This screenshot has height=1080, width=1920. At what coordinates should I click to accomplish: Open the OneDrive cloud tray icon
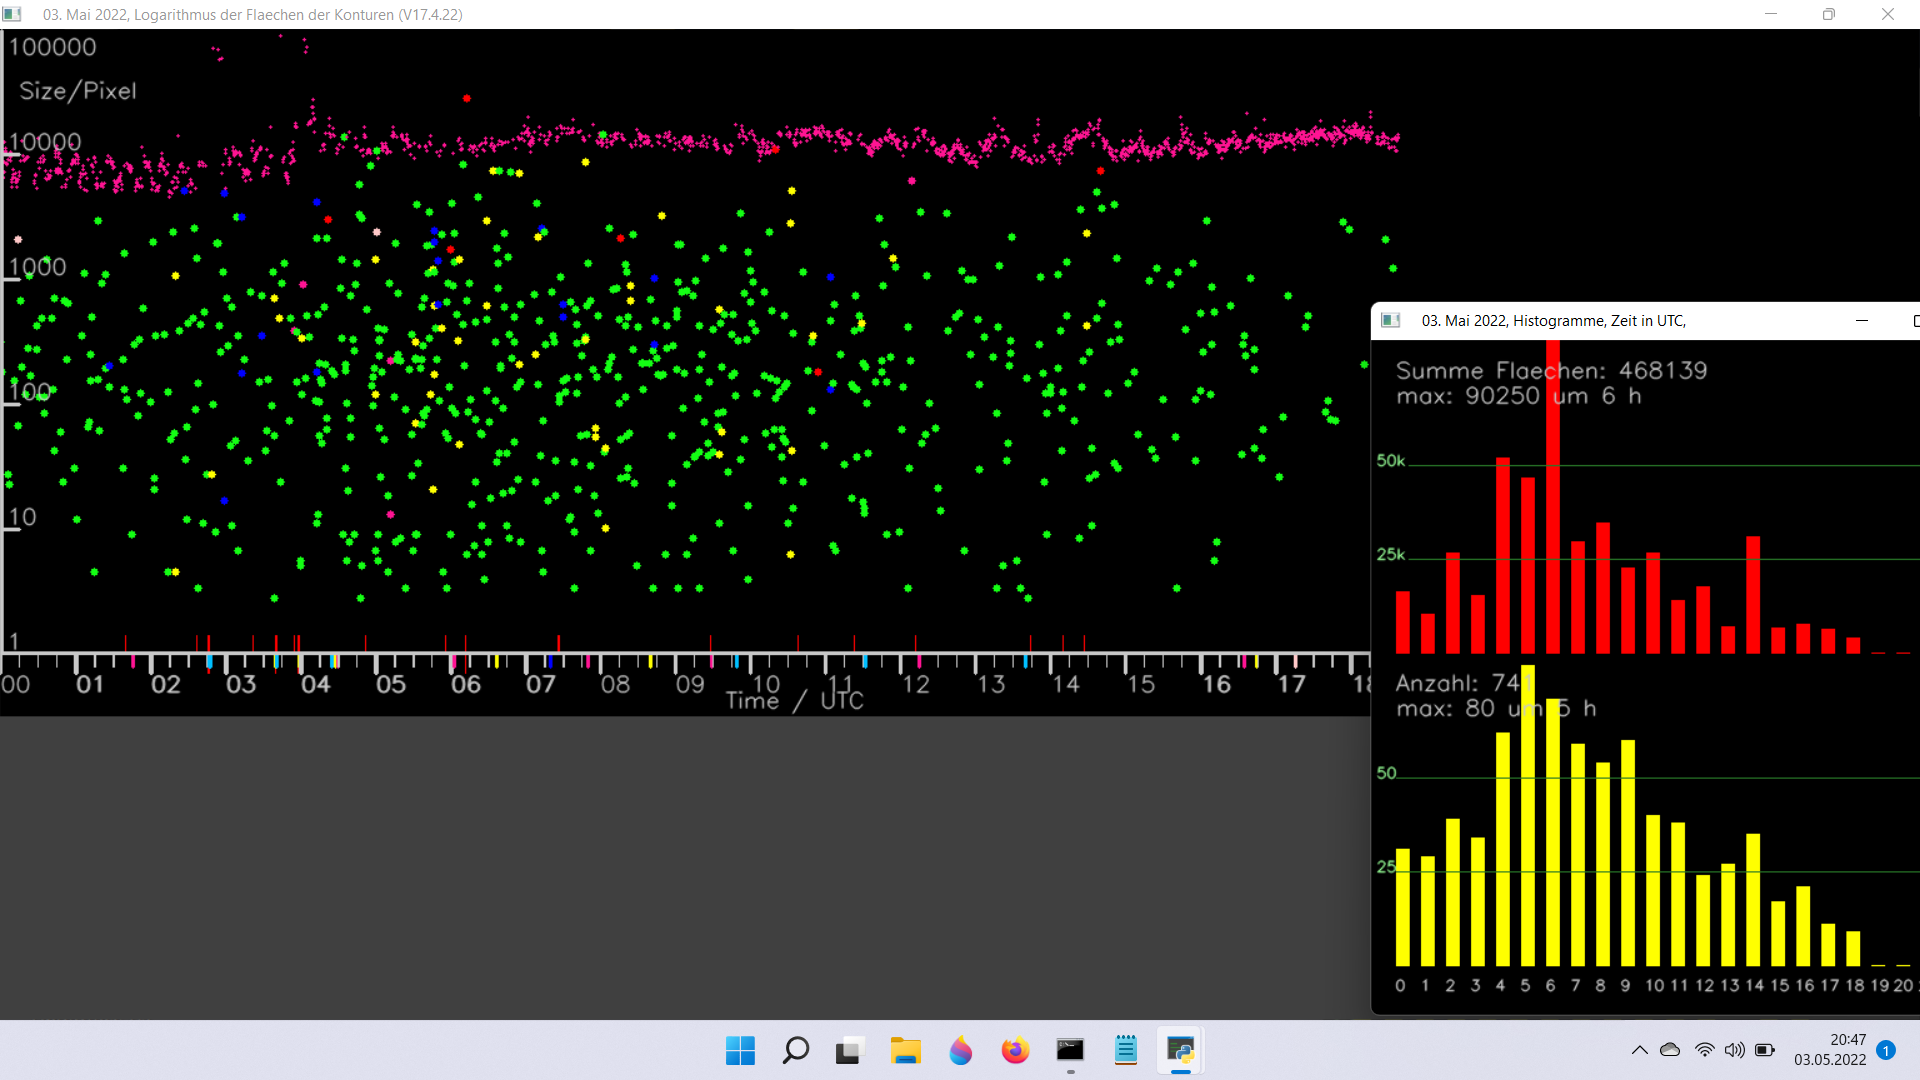[x=1670, y=1050]
